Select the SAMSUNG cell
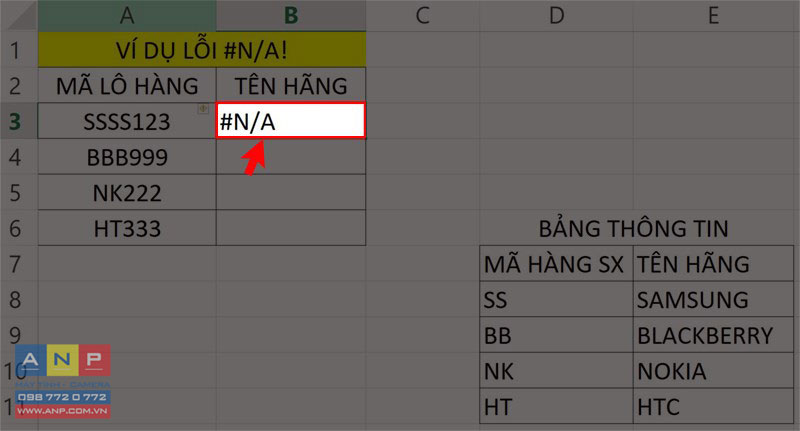Viewport: 800px width, 431px height. click(713, 299)
